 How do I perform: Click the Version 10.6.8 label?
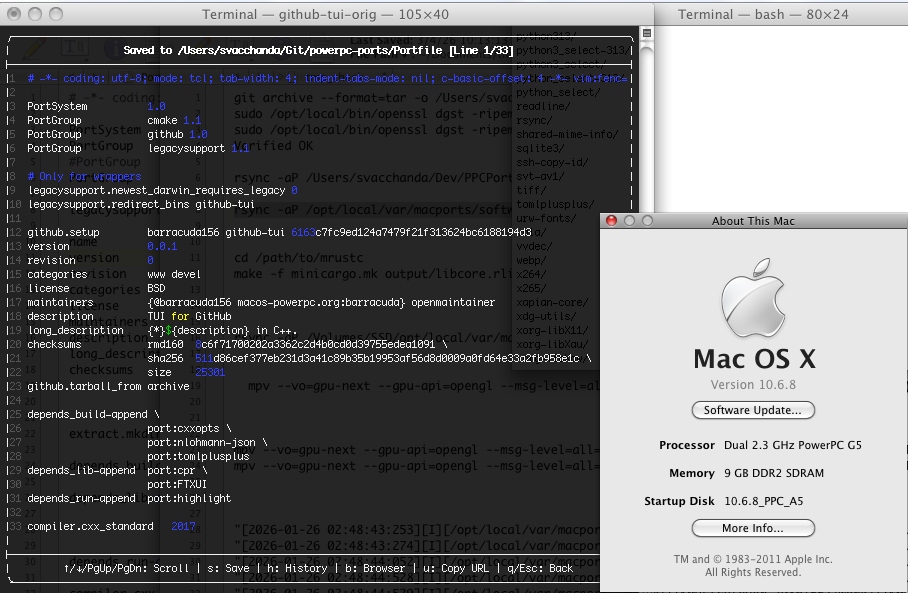click(753, 385)
